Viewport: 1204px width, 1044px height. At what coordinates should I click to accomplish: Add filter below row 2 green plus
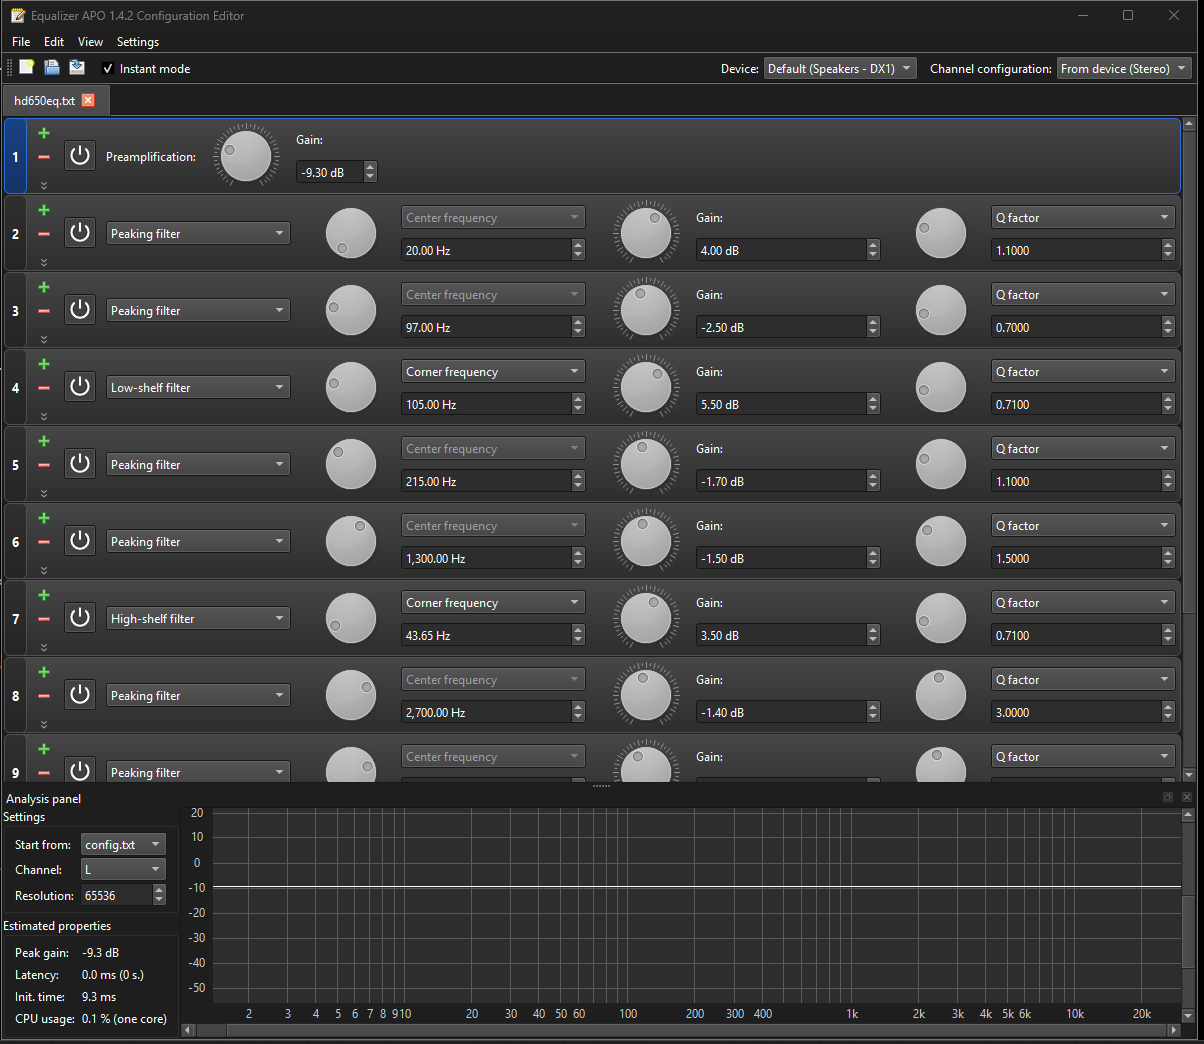(x=44, y=210)
